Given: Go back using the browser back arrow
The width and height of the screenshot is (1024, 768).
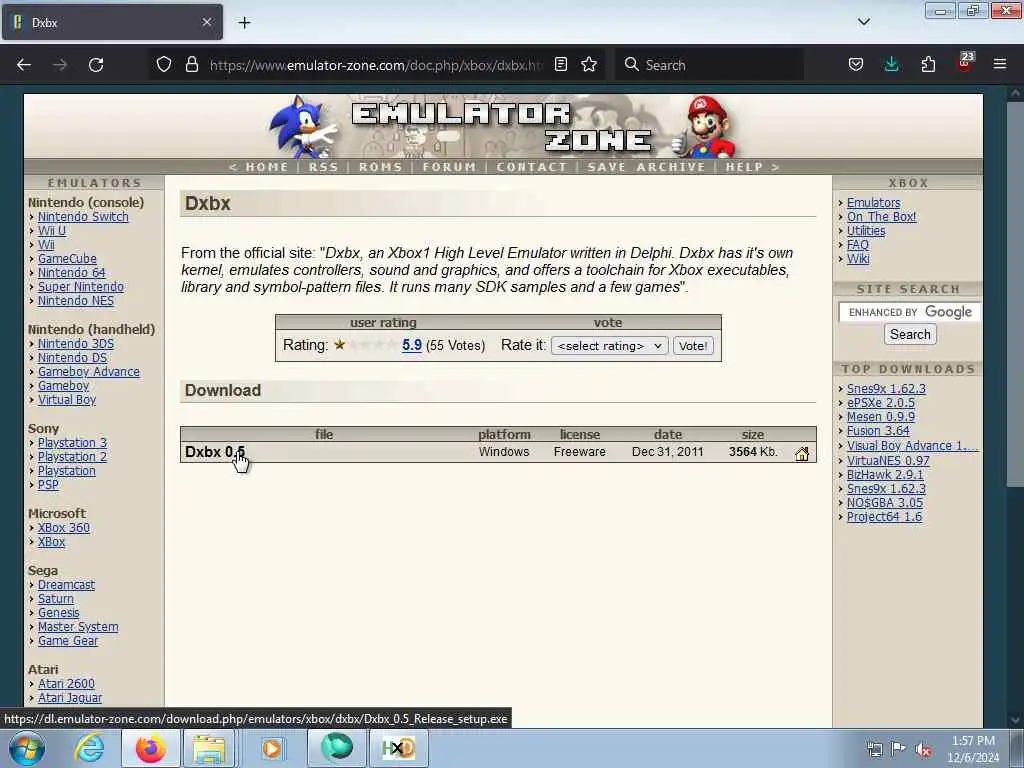Looking at the screenshot, I should pyautogui.click(x=24, y=65).
